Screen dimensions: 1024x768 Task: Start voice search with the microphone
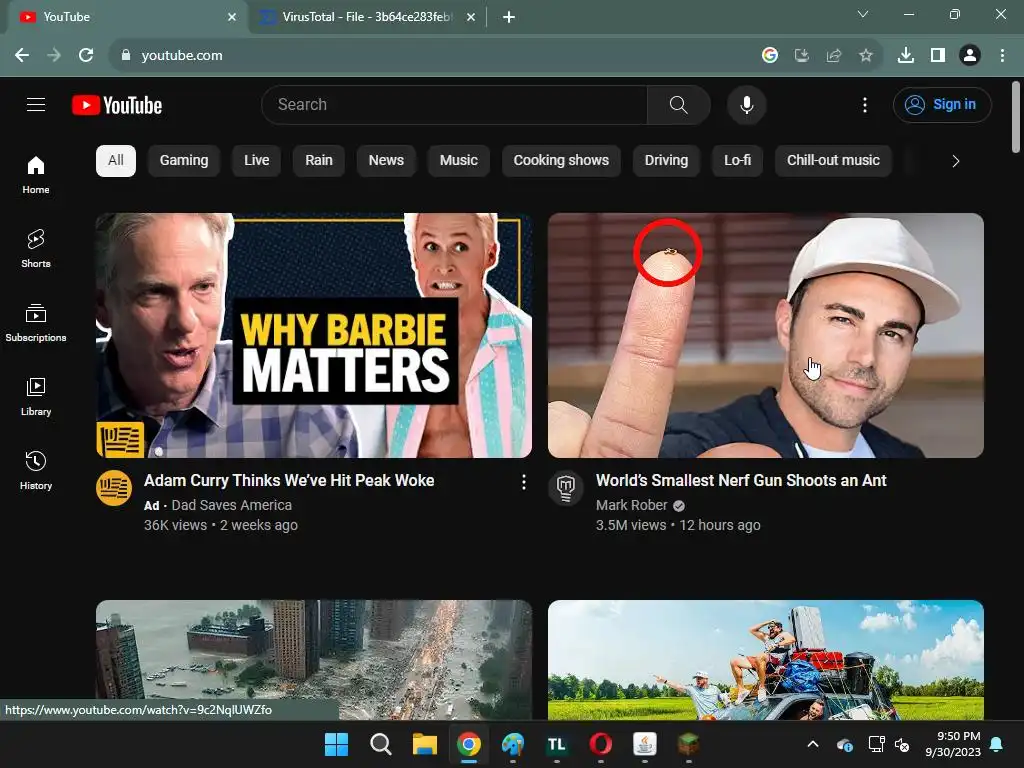click(x=746, y=104)
